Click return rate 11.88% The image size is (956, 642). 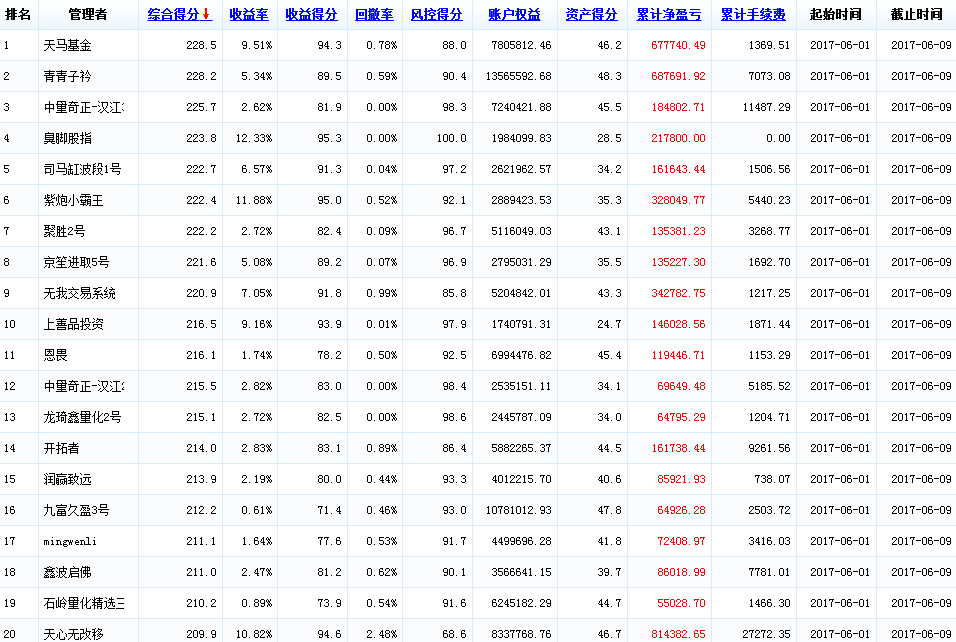pyautogui.click(x=254, y=200)
